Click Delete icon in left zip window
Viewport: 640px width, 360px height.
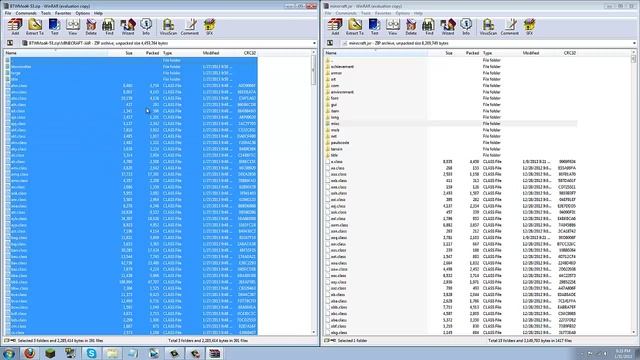(x=91, y=27)
